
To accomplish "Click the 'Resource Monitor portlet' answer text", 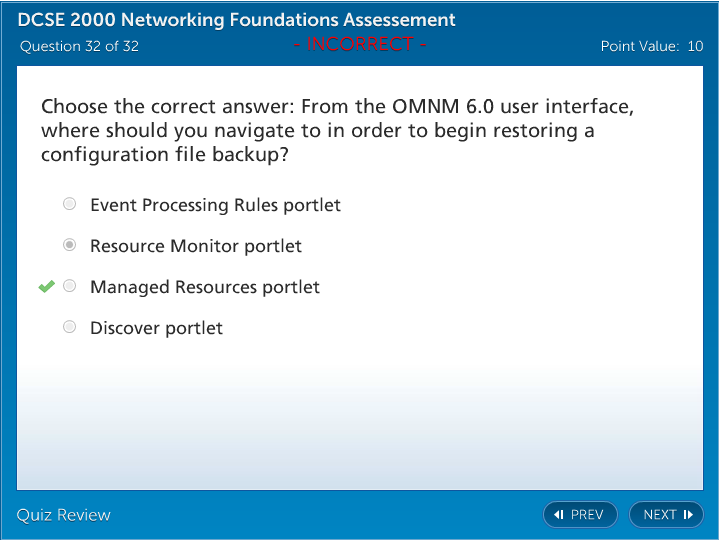I will point(196,246).
